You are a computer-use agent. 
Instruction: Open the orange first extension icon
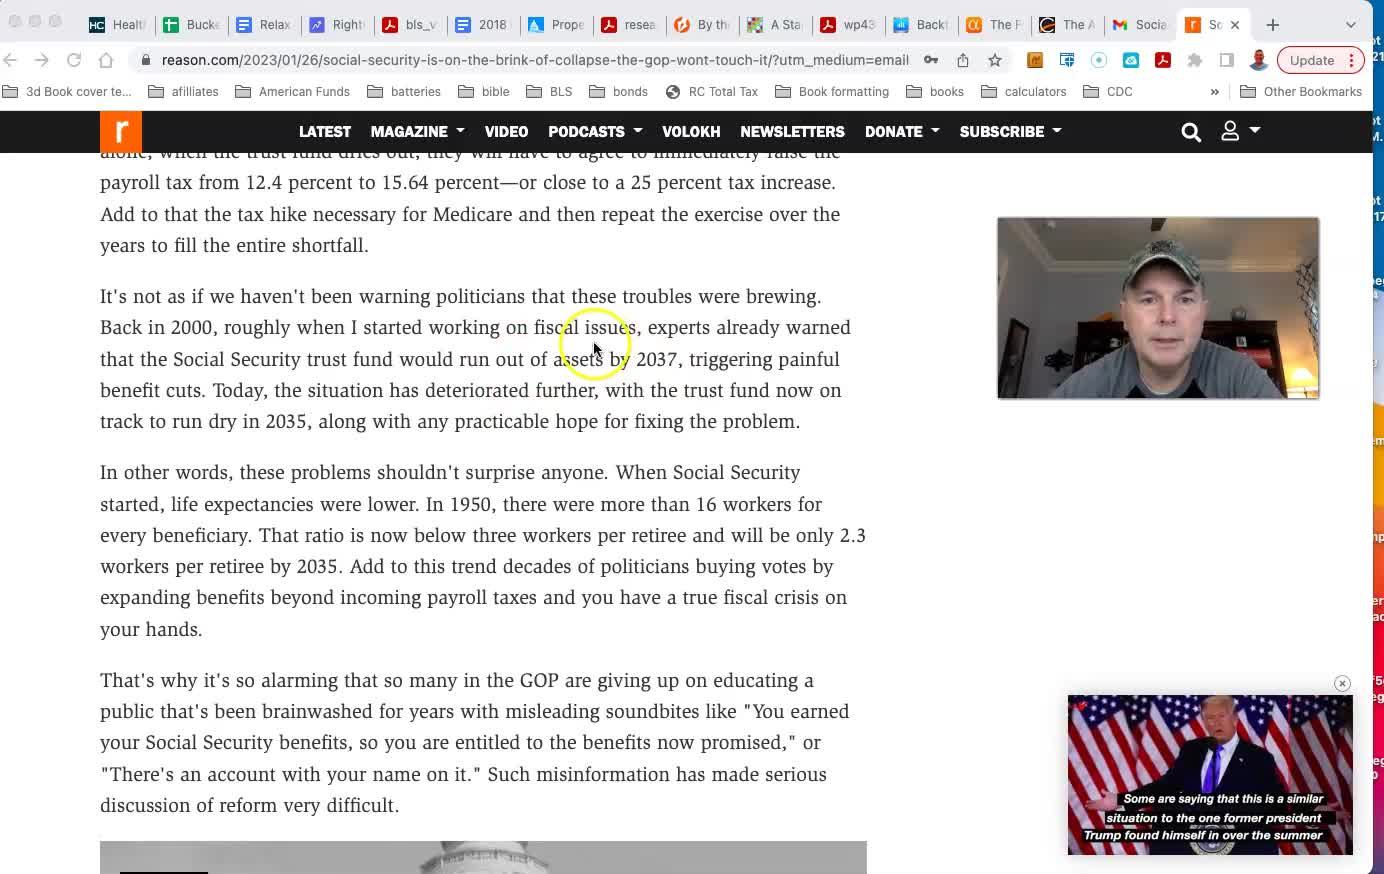coord(1035,60)
